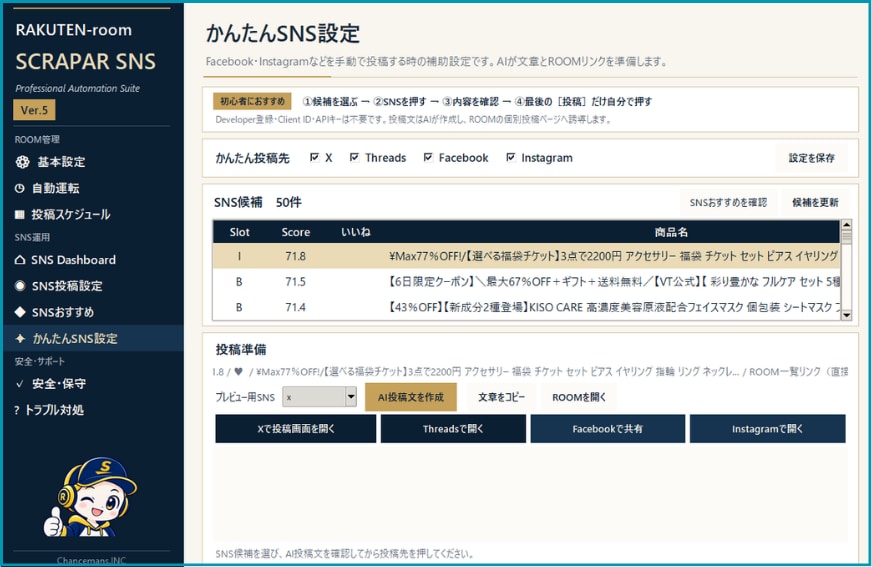This screenshot has width=872, height=567.
Task: Click the candidate list scrollbar up arrow
Action: coord(846,225)
